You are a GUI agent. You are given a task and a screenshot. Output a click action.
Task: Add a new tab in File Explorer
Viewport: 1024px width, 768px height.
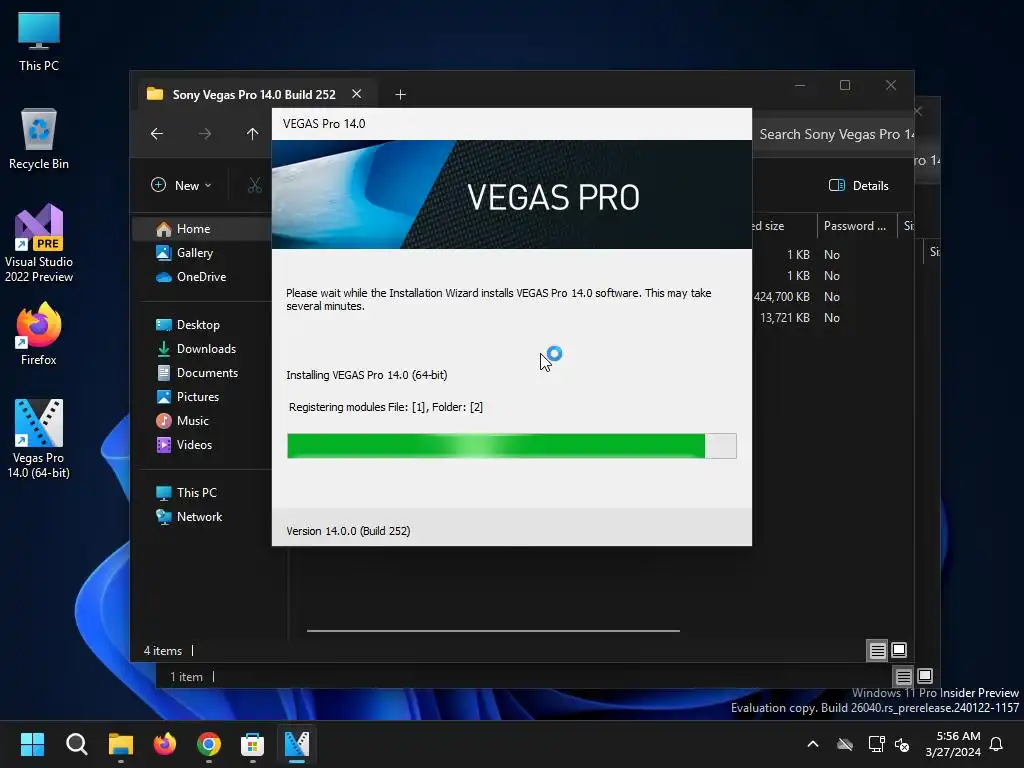coord(400,95)
